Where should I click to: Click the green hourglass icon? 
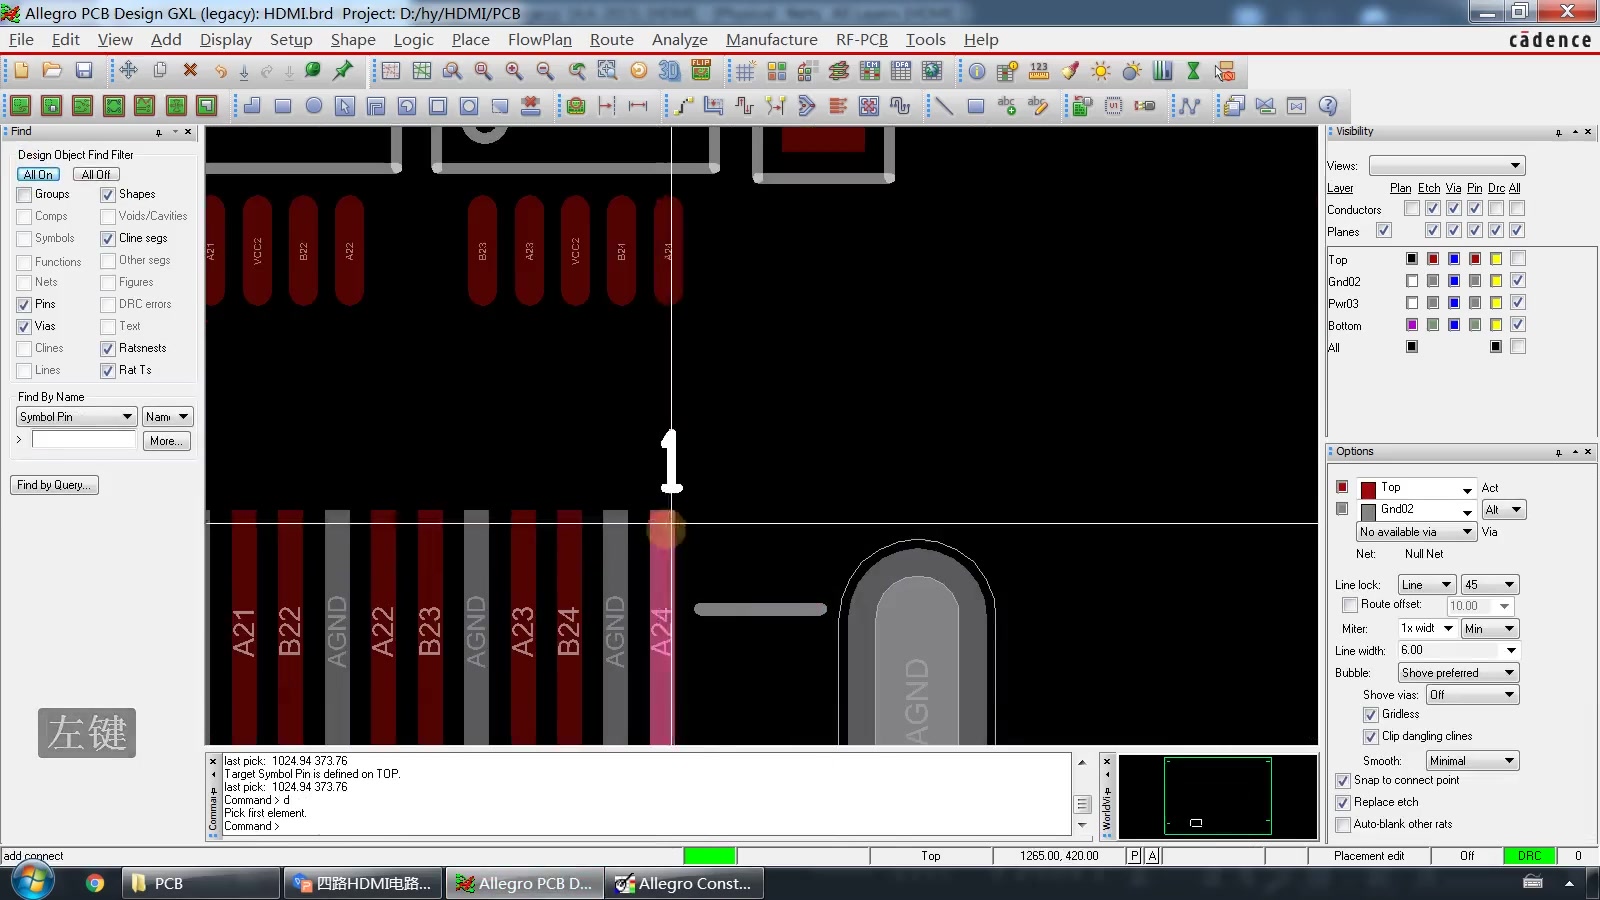[x=1193, y=71]
